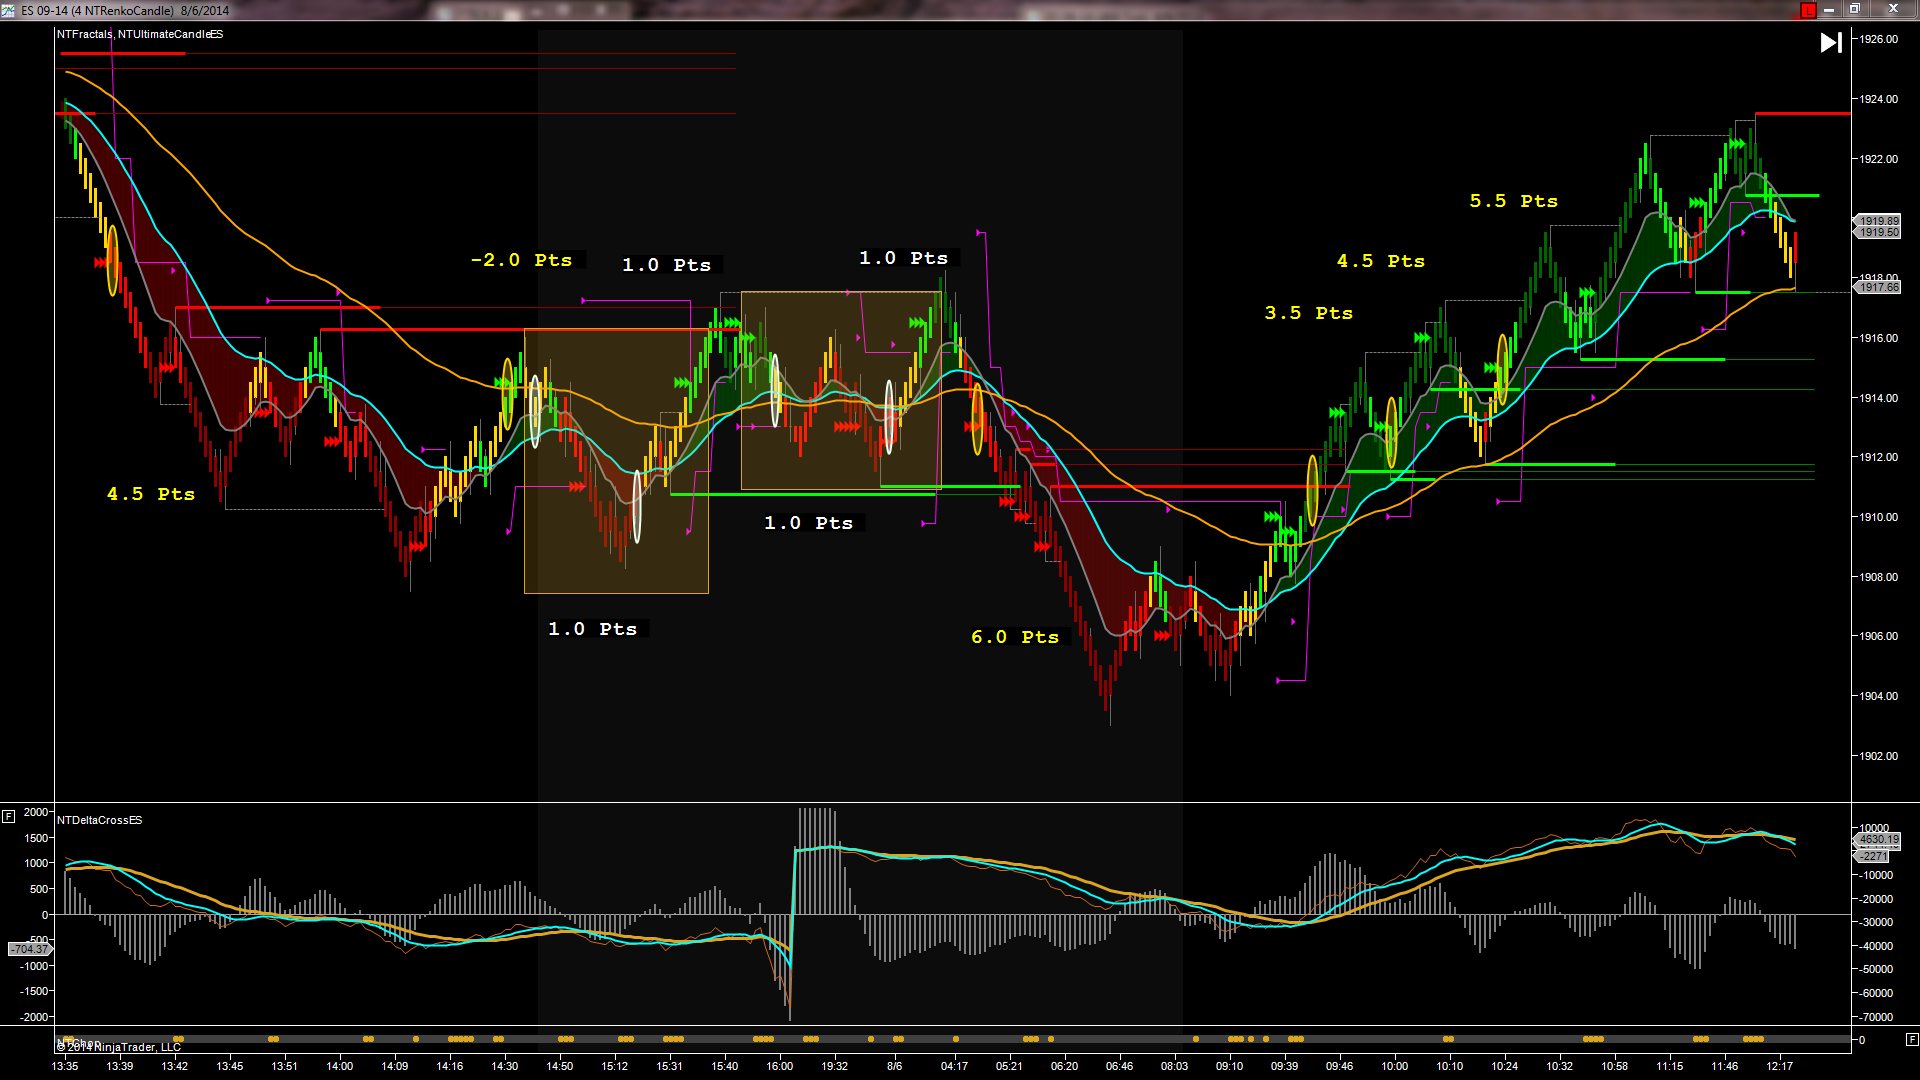
Task: Click the NinjaTrader icon in the title bar
Action: point(8,10)
